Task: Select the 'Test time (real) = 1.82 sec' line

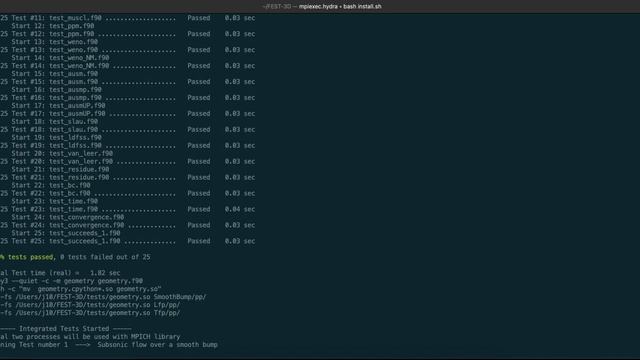Action: point(60,273)
